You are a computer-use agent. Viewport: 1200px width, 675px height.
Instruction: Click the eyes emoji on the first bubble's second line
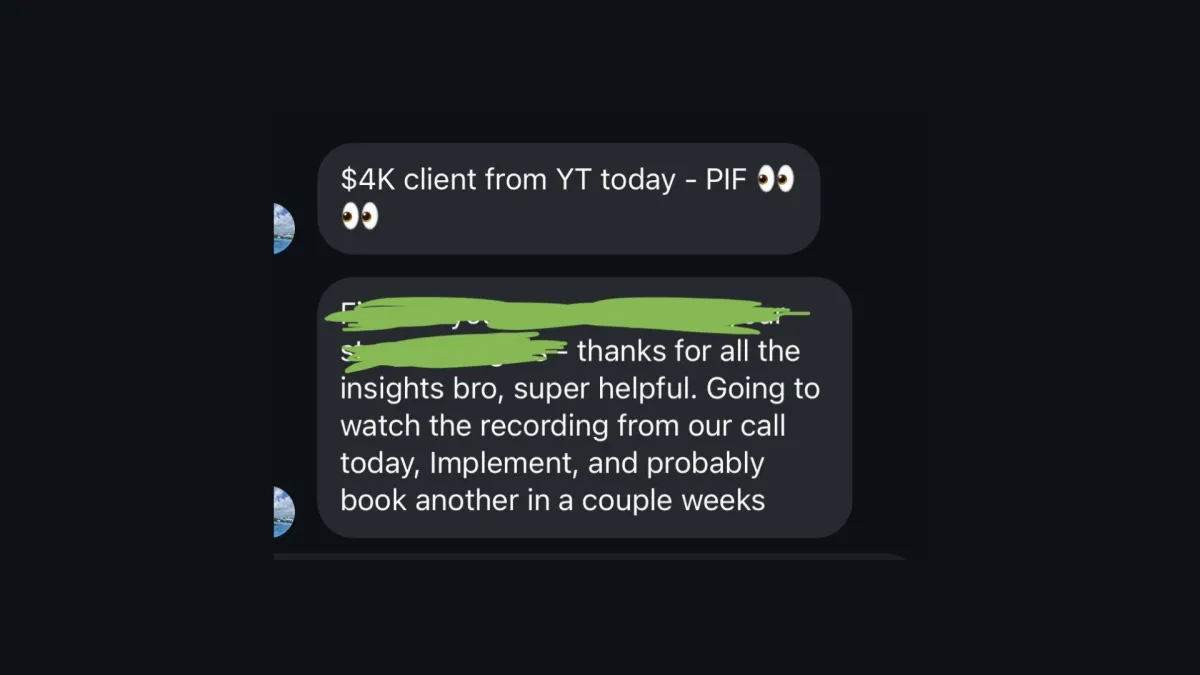[x=360, y=216]
